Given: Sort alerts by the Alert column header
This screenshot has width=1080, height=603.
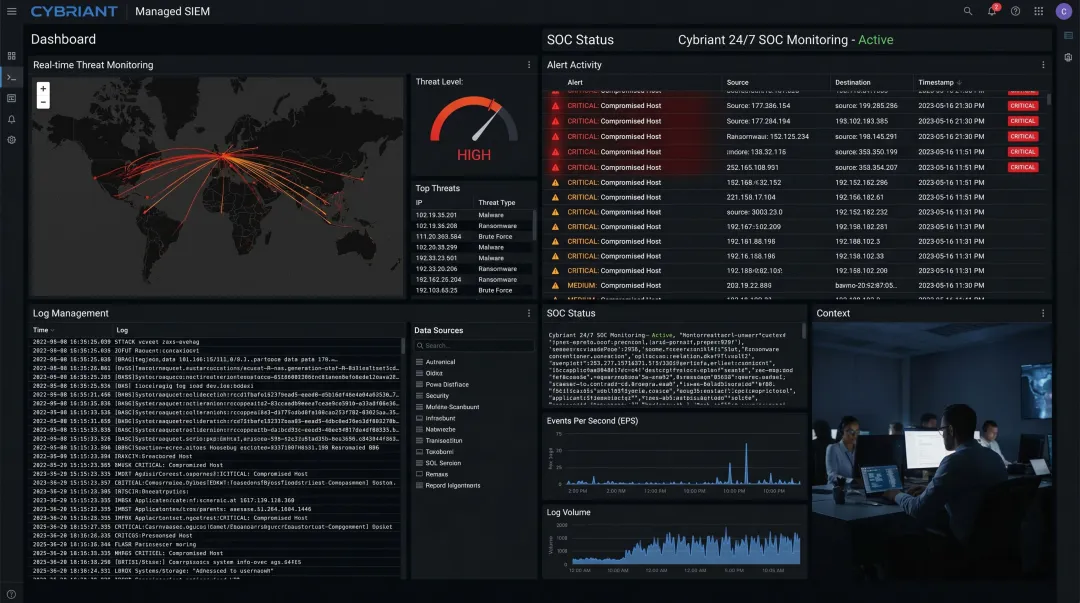Looking at the screenshot, I should pyautogui.click(x=575, y=83).
